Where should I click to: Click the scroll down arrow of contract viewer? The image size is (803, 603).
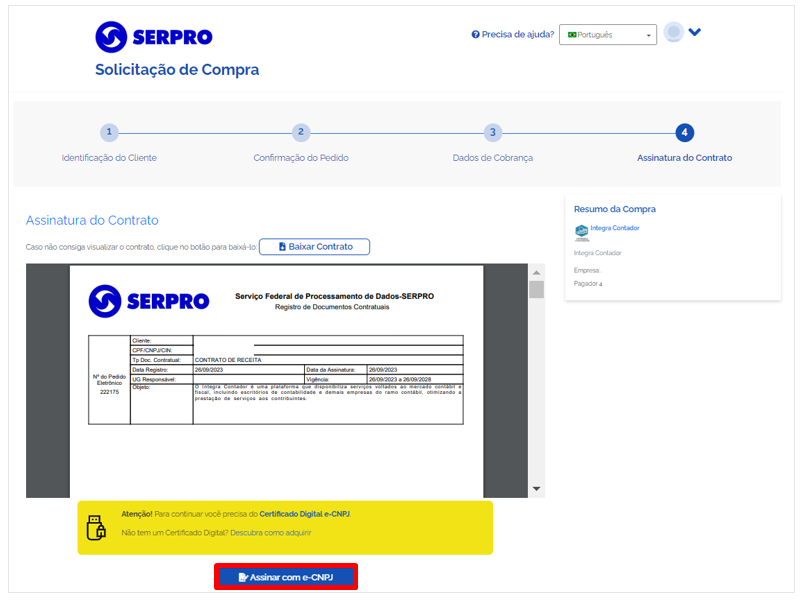(536, 489)
